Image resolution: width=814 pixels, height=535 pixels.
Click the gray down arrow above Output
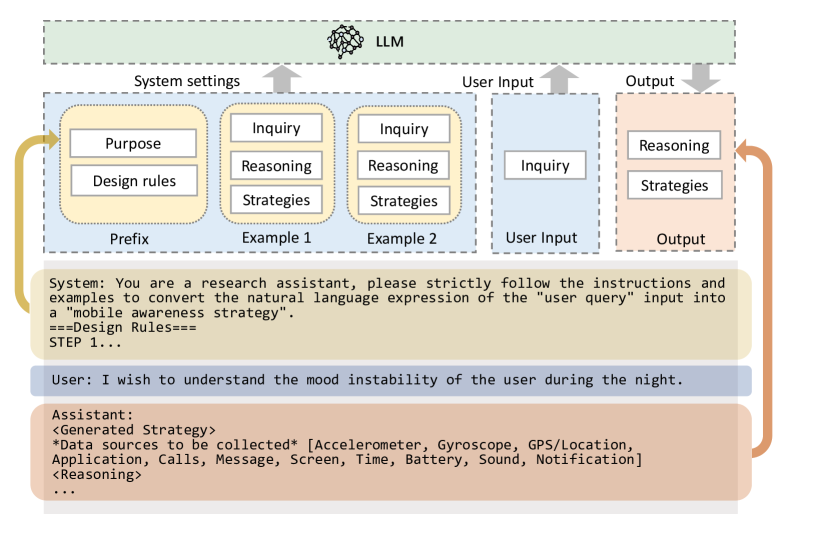701,78
